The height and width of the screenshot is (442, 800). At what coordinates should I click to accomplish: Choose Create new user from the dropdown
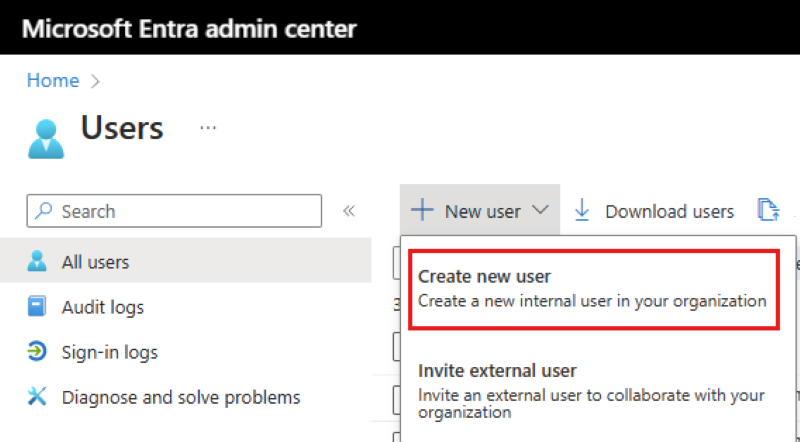(594, 289)
